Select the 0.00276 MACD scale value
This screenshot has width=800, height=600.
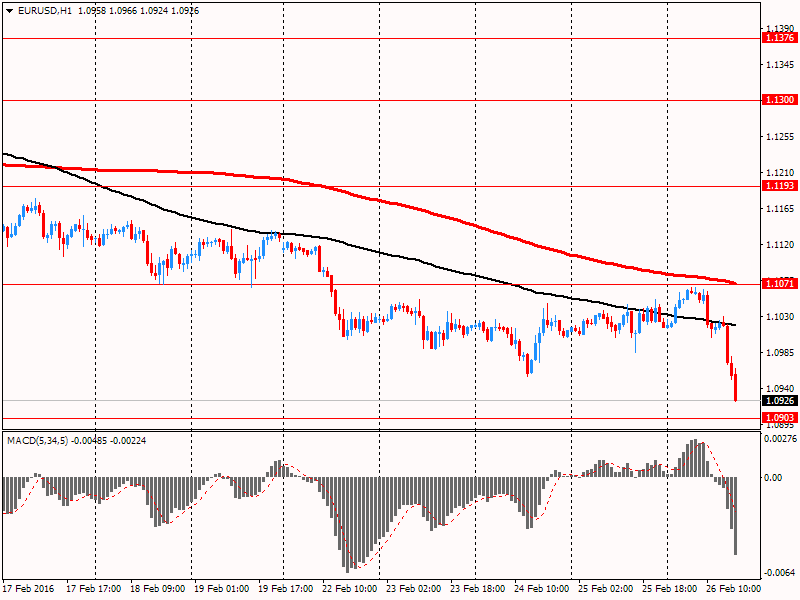pos(780,439)
